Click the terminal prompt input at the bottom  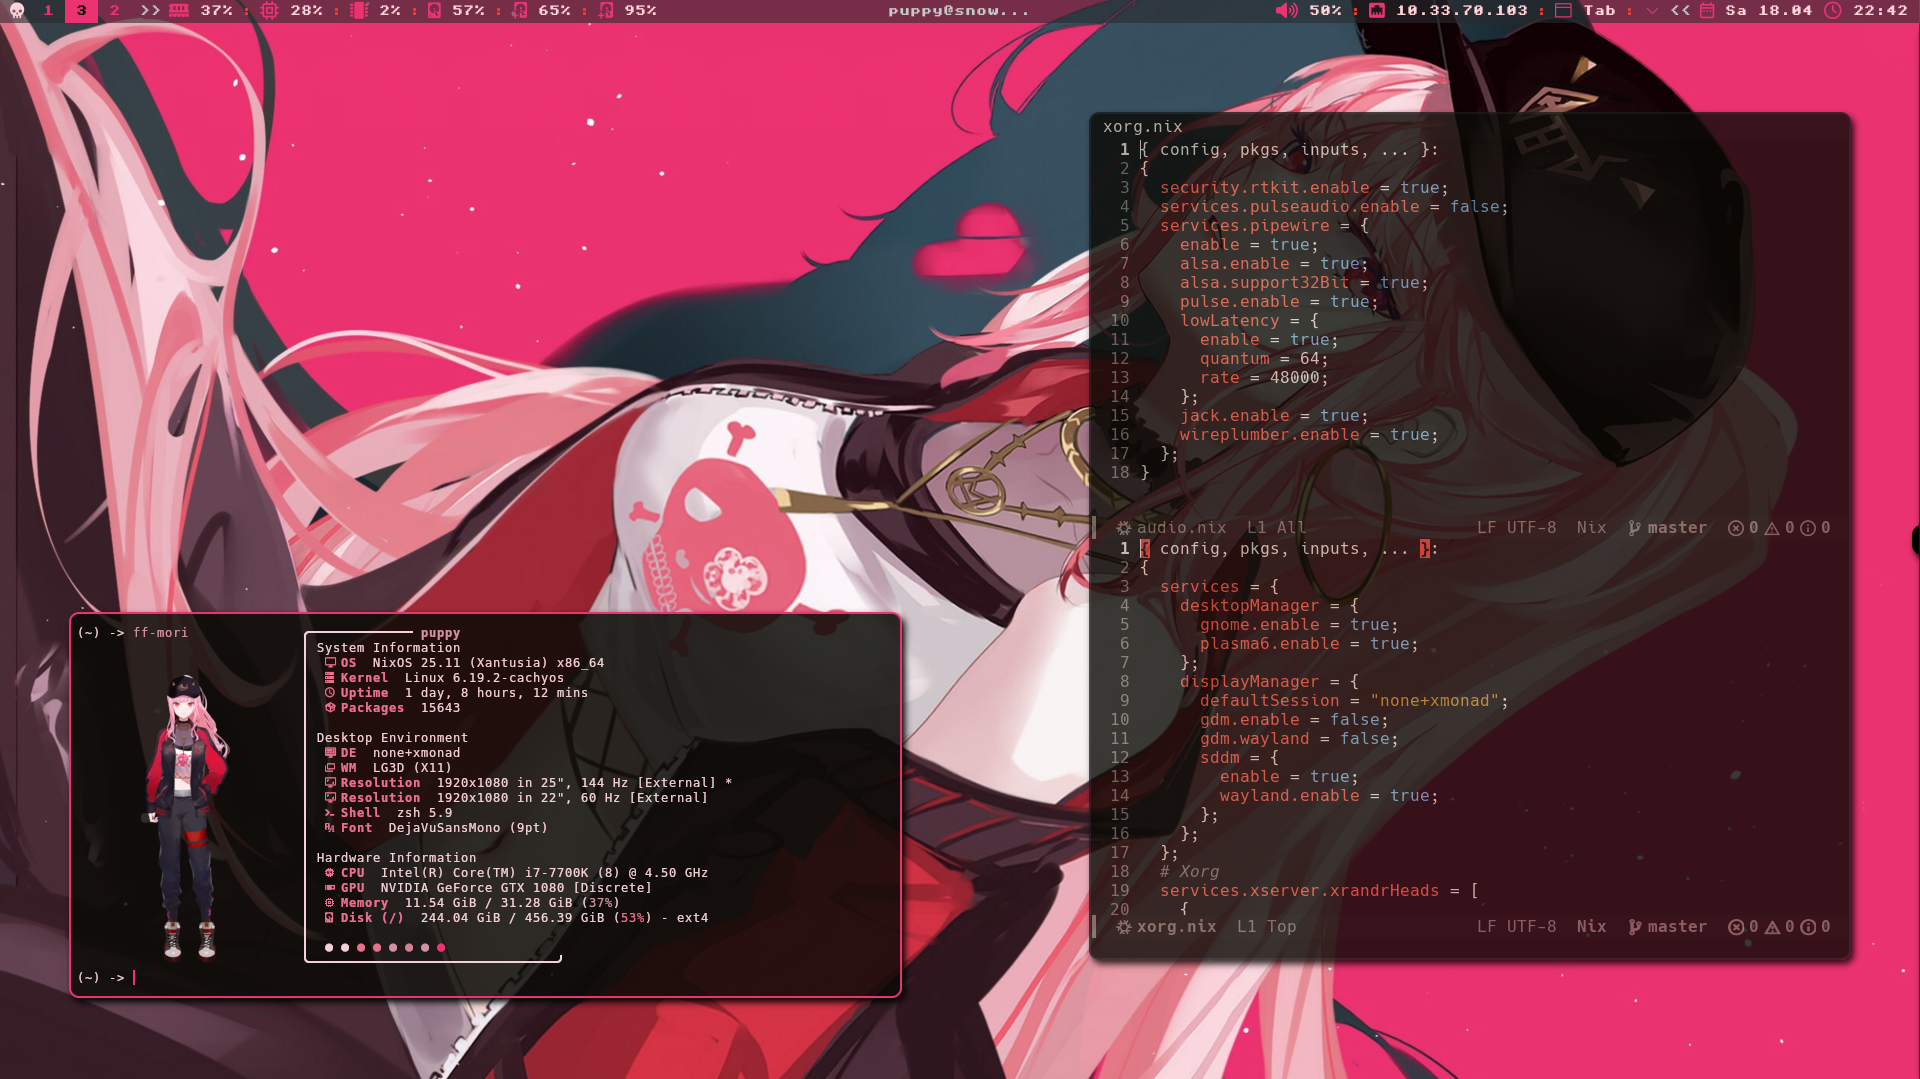tap(134, 978)
